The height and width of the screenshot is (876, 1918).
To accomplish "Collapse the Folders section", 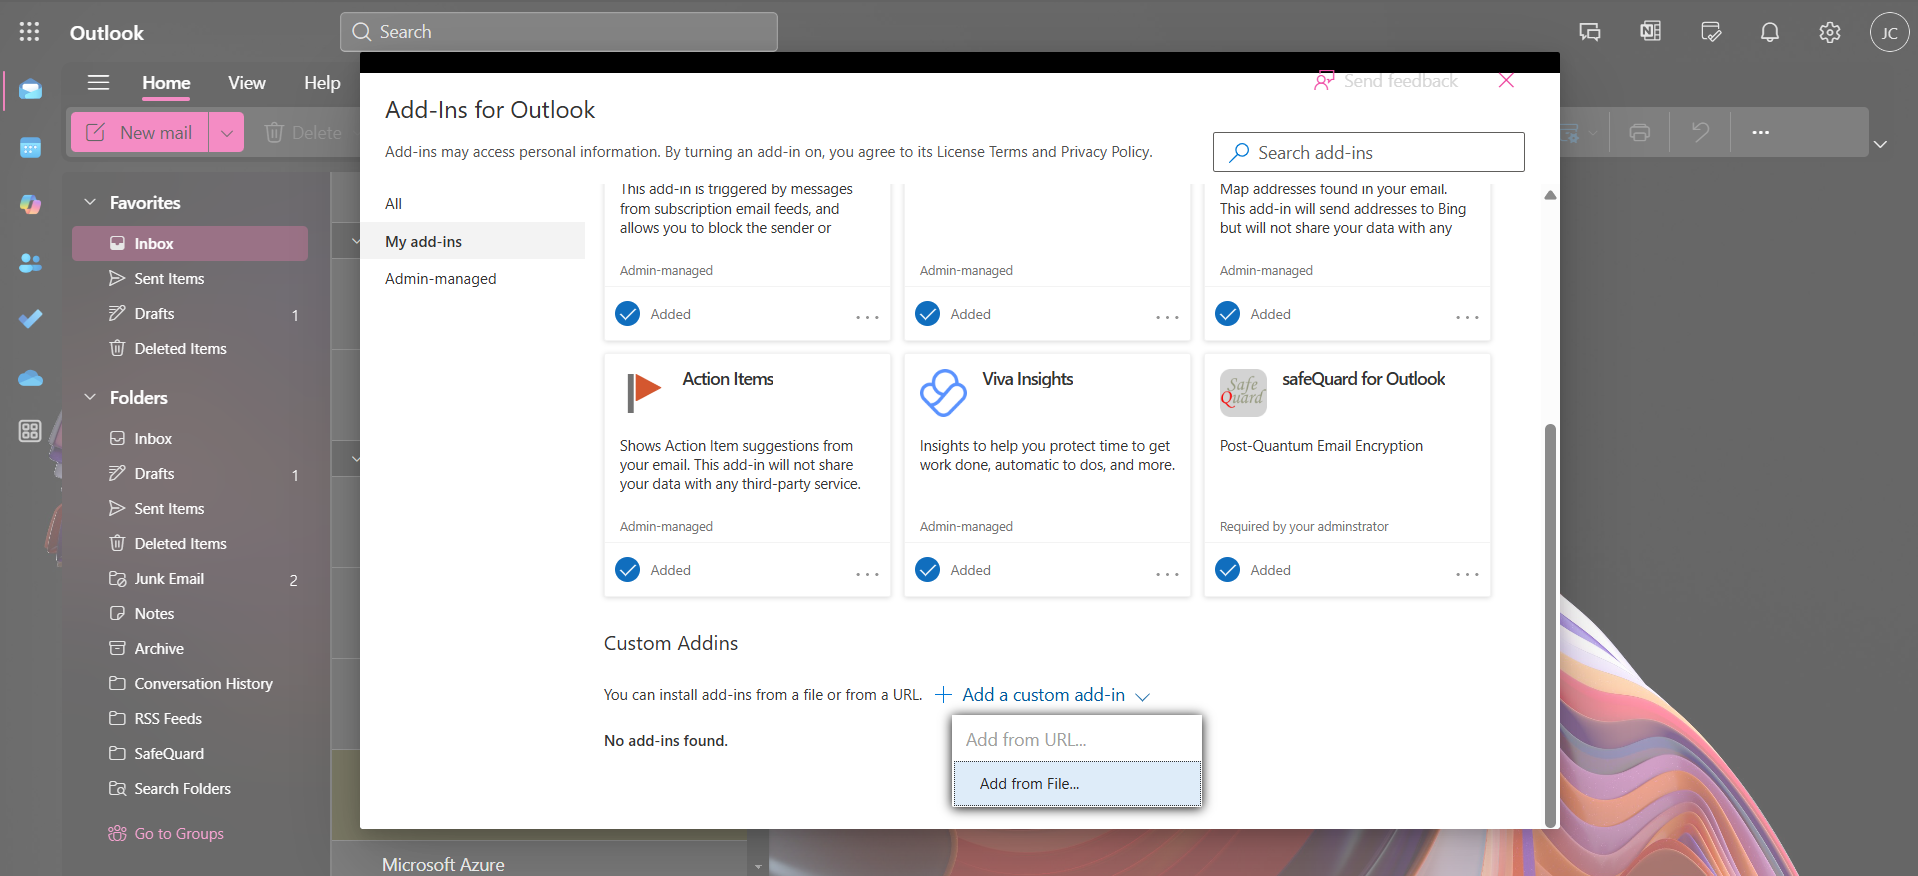I will pyautogui.click(x=90, y=397).
